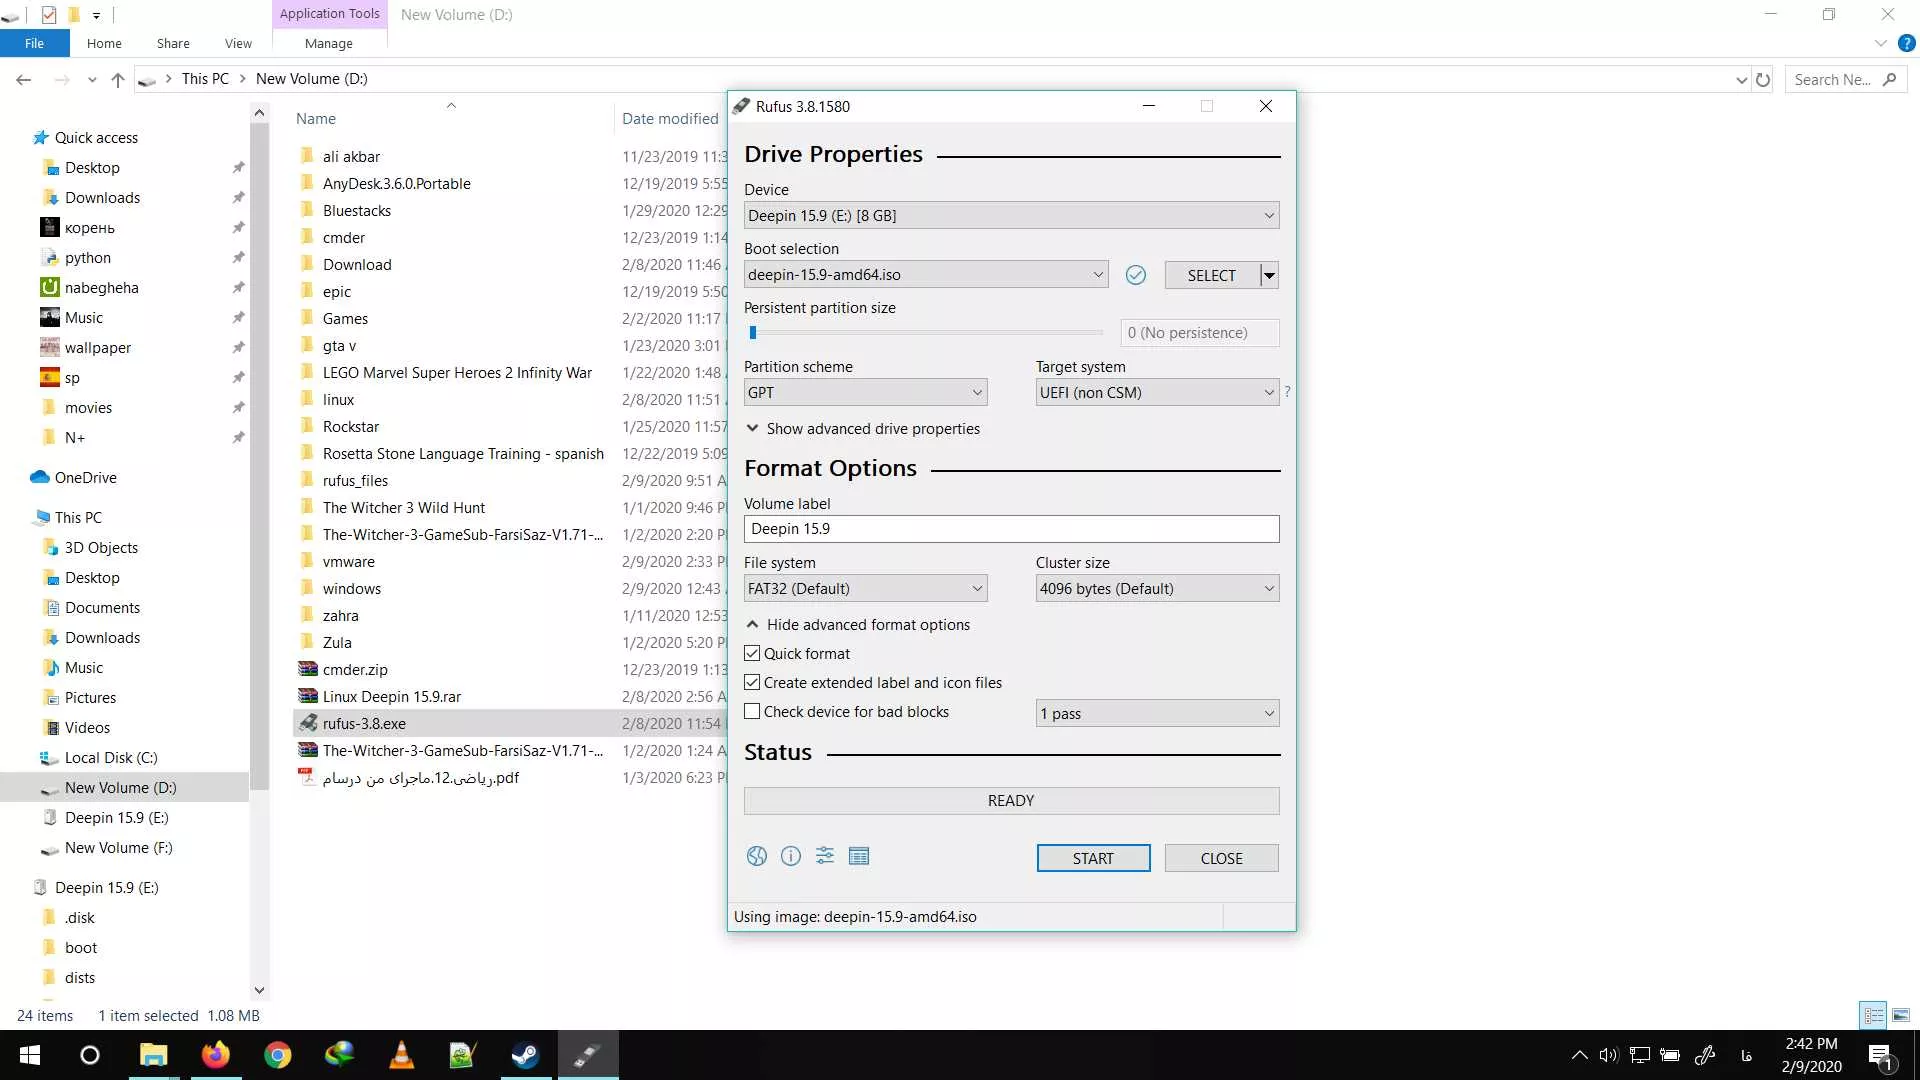Toggle the Quick format checkbox
Screen dimensions: 1920x1080
pos(752,653)
